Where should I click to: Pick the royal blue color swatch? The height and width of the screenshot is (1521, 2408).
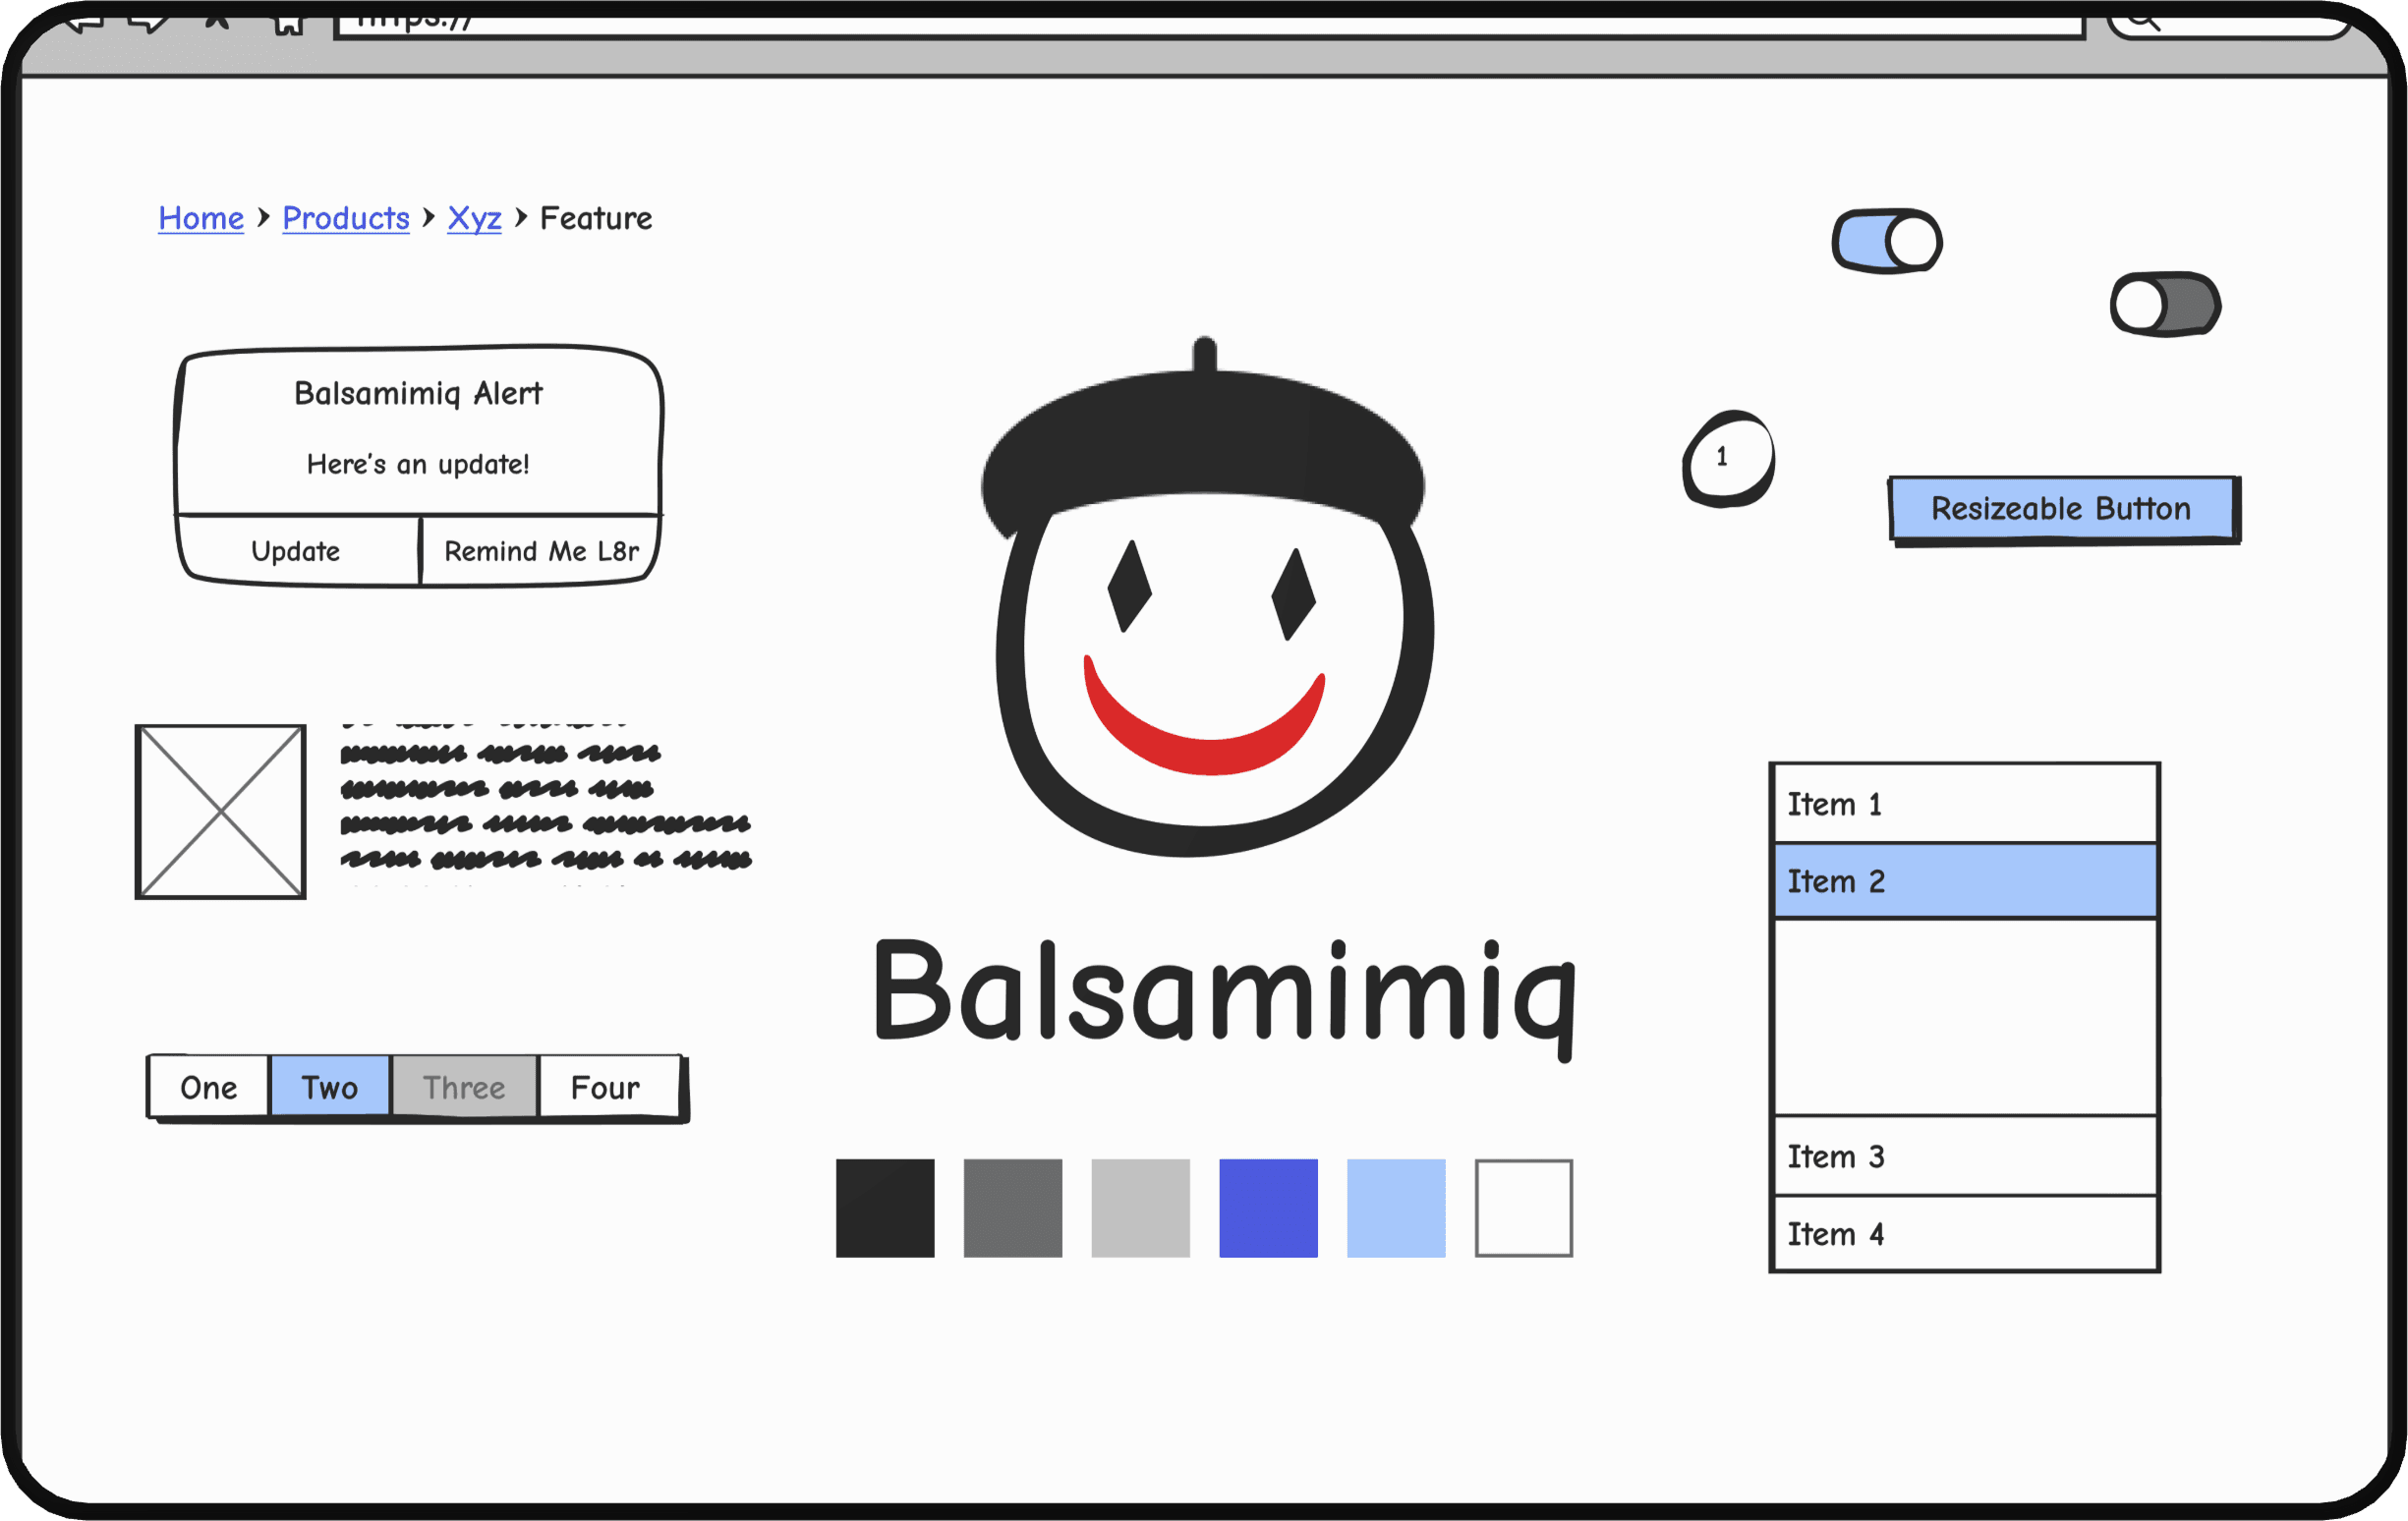click(1269, 1208)
